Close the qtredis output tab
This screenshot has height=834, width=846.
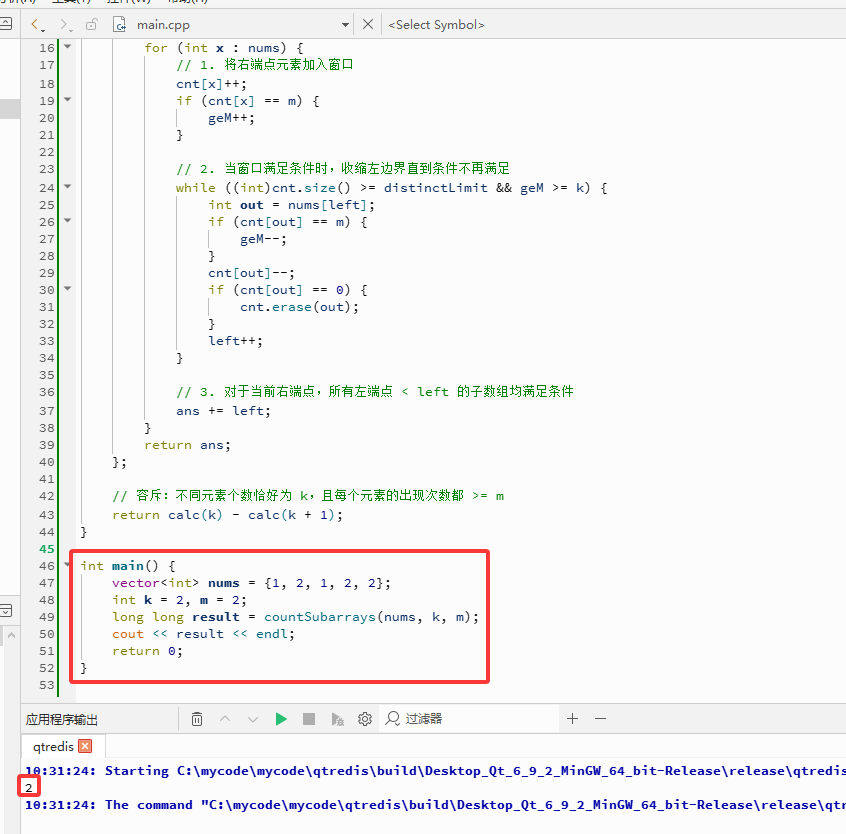(85, 747)
